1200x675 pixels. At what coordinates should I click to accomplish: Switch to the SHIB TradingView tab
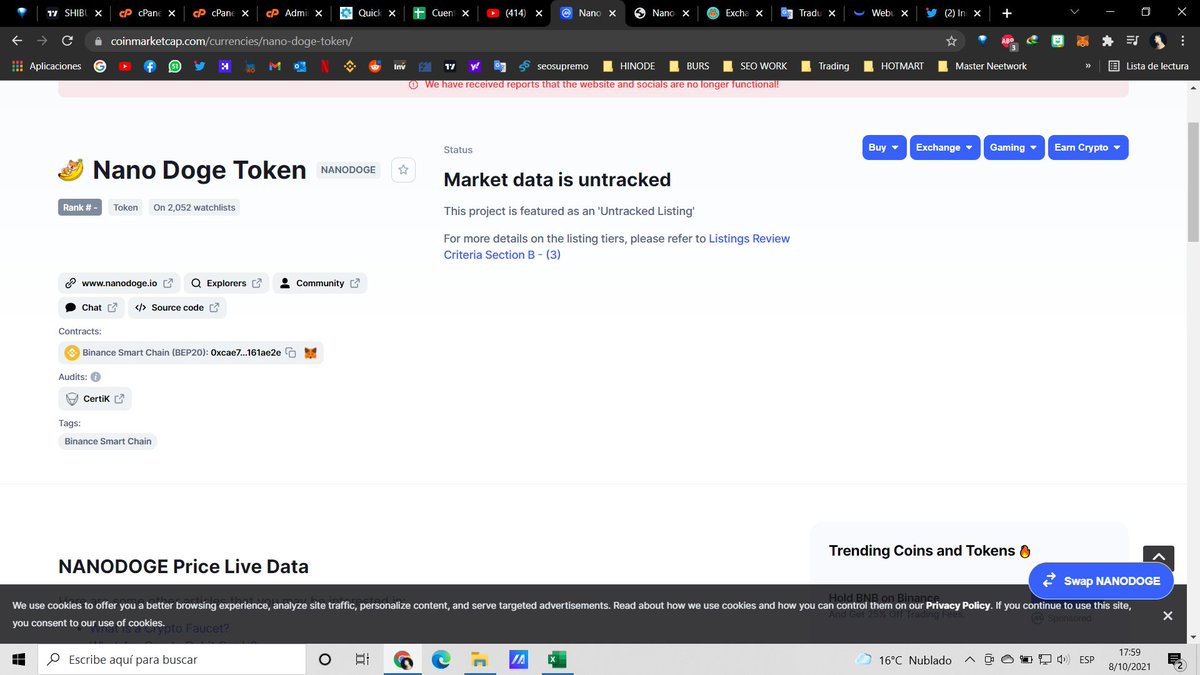[73, 14]
